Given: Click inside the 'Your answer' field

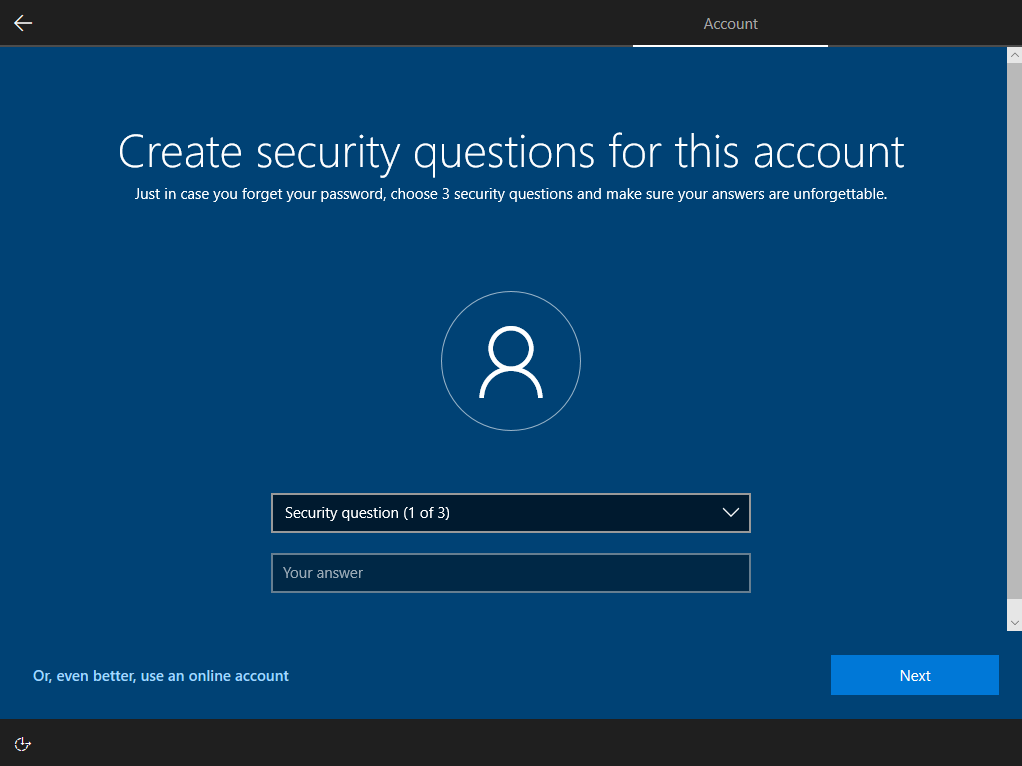Looking at the screenshot, I should click(x=511, y=573).
